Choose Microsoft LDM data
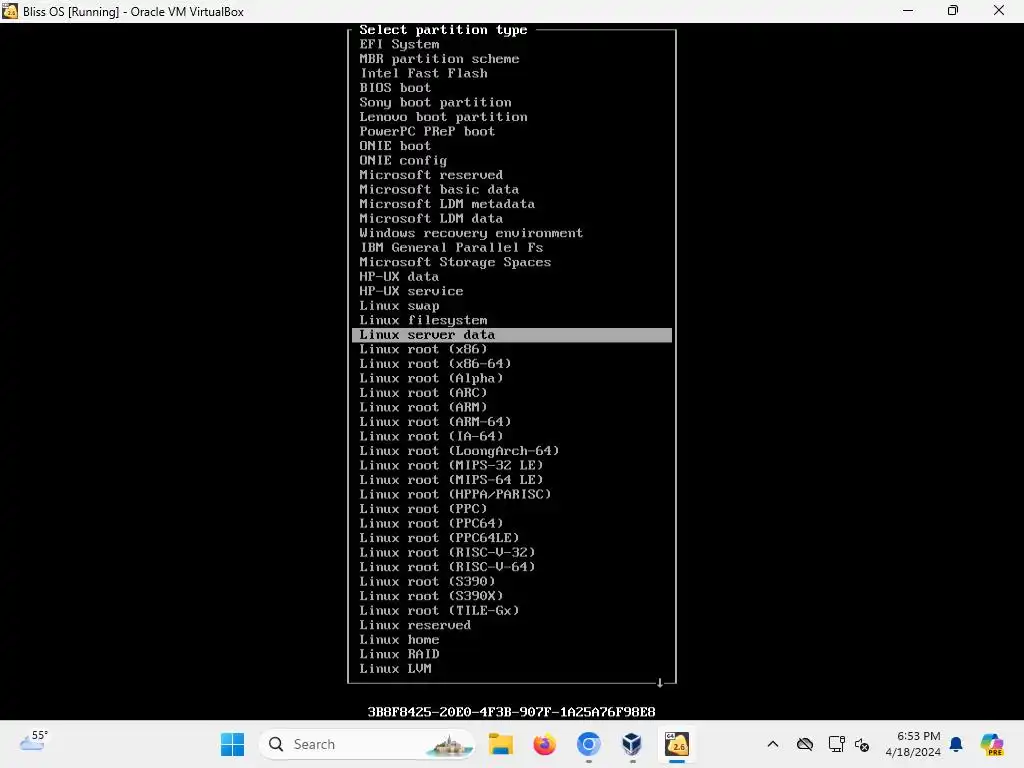The image size is (1024, 768). coord(431,219)
